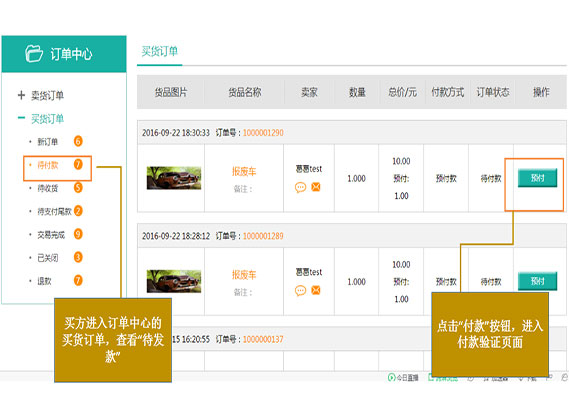Open 报废车 product link in order 1000001289
The image size is (569, 398).
[x=244, y=275]
